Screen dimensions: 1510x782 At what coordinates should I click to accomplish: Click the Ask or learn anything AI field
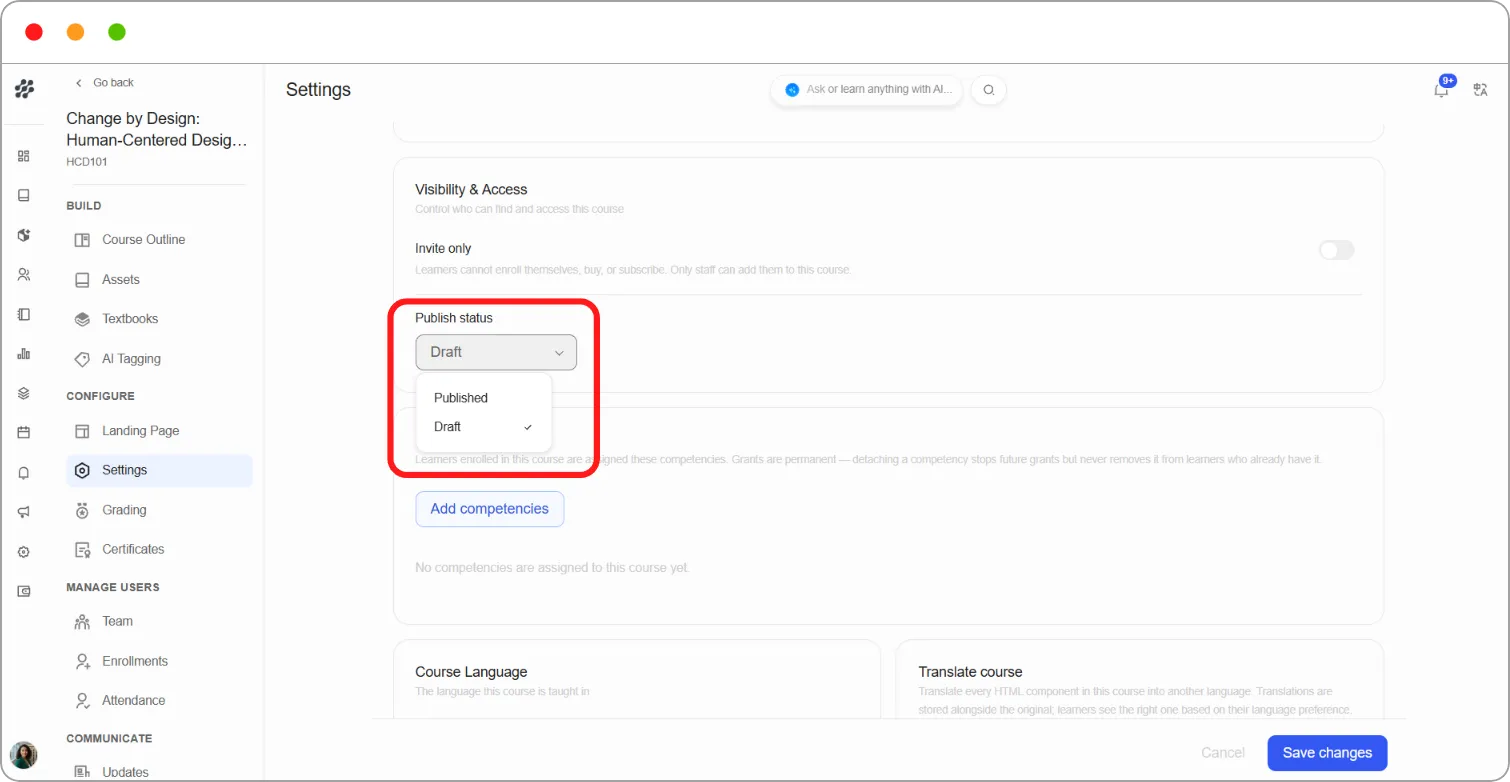coord(867,90)
